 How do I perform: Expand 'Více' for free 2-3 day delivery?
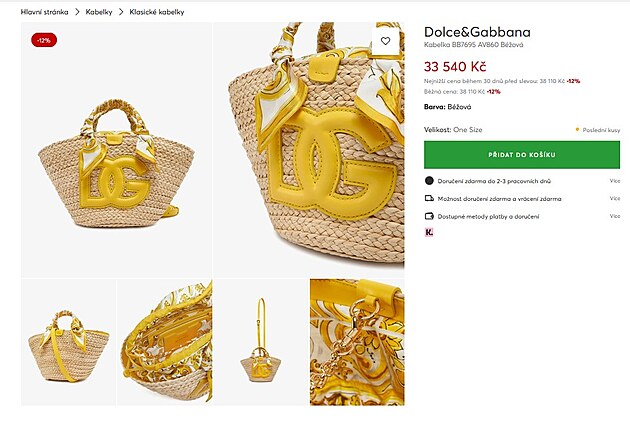(x=614, y=181)
